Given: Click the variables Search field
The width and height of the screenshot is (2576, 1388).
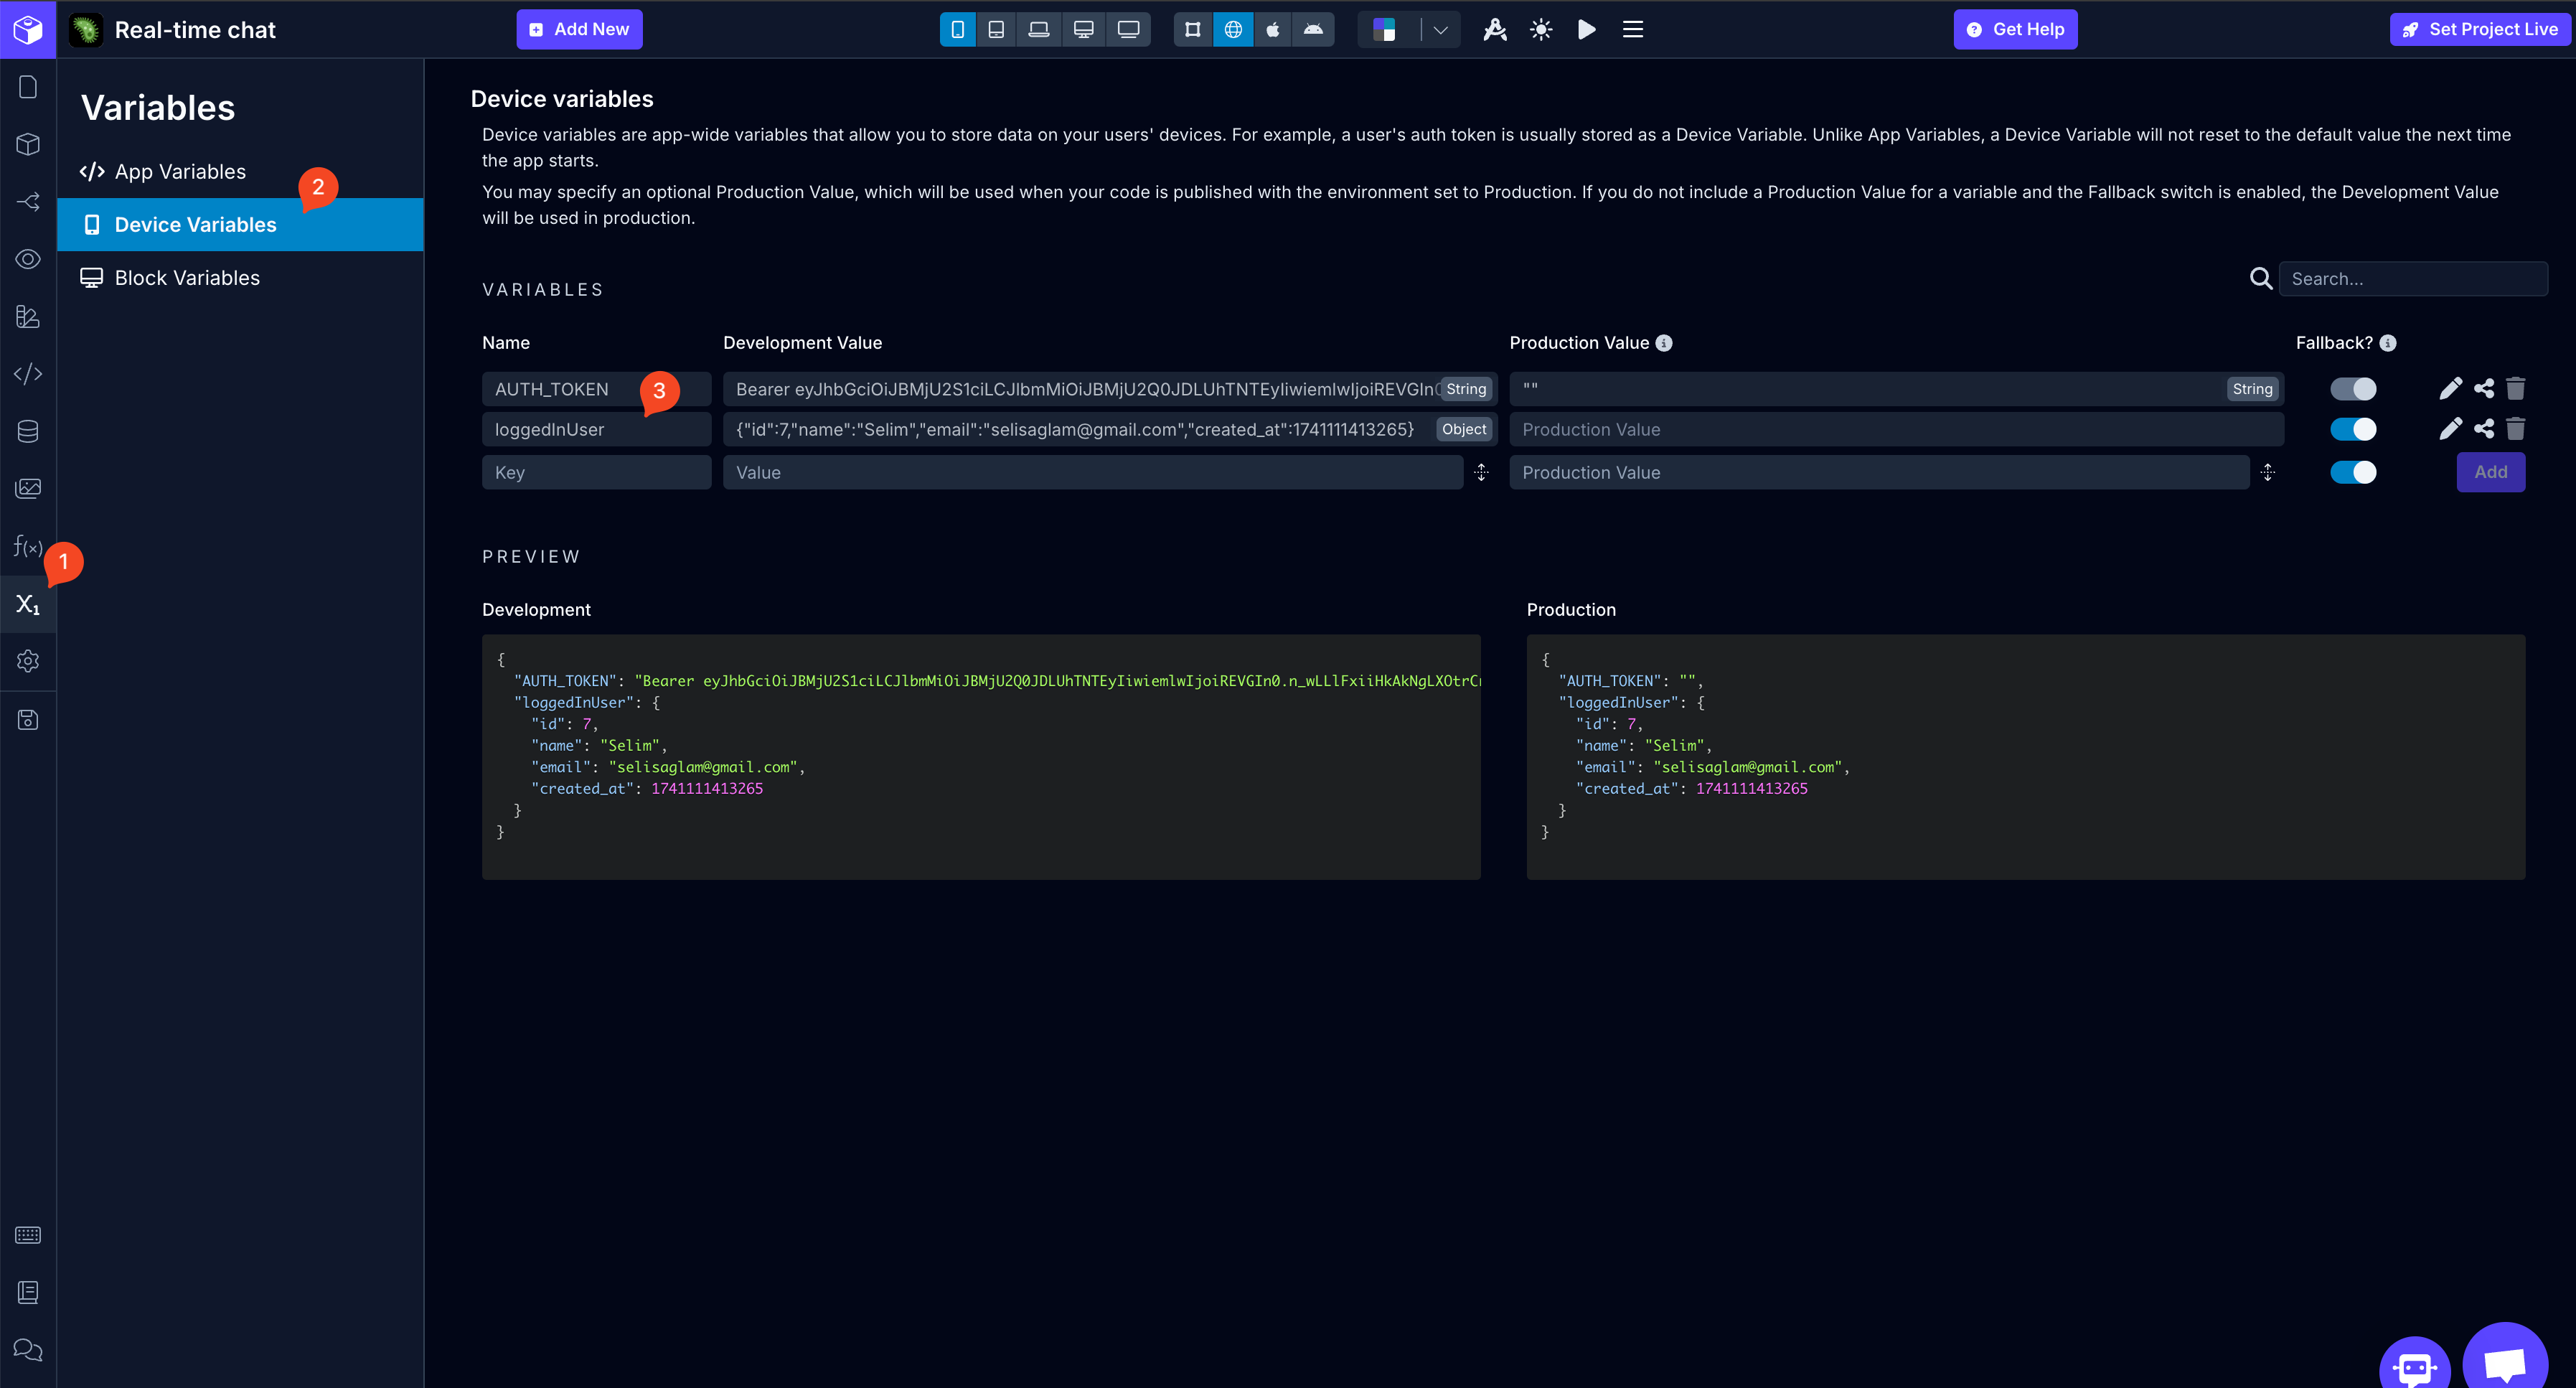Looking at the screenshot, I should click(x=2413, y=279).
